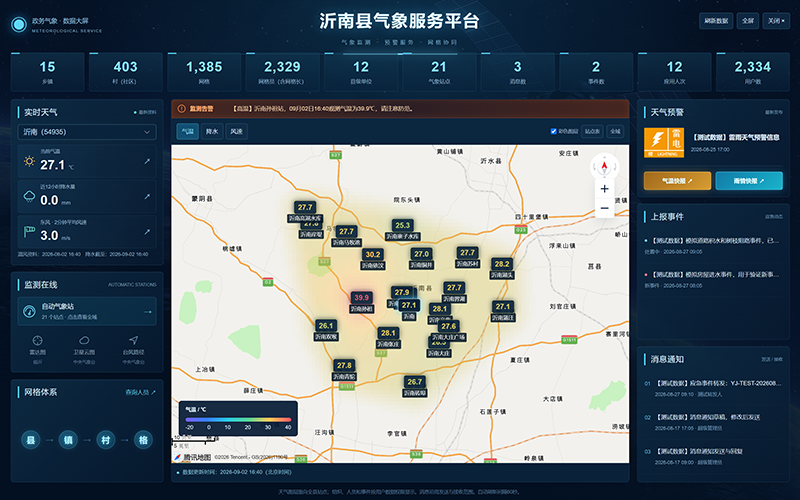Click the 最新发布 label in 天气预警
This screenshot has width=800, height=500.
coord(773,112)
